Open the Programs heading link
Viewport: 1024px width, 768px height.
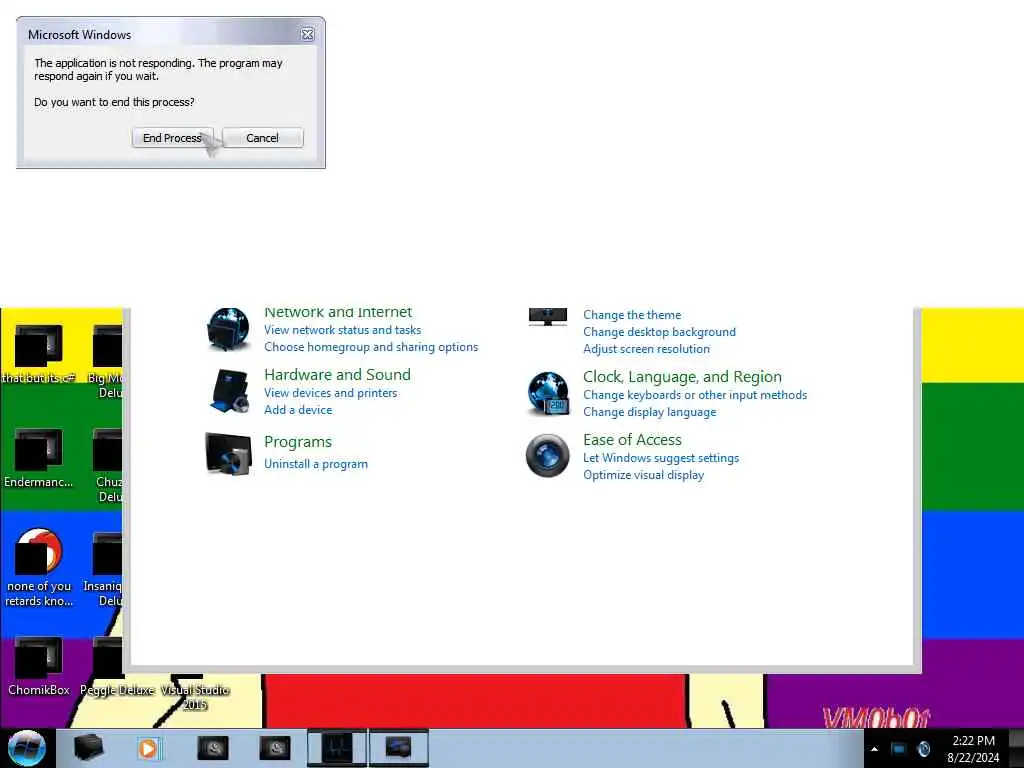(x=298, y=441)
